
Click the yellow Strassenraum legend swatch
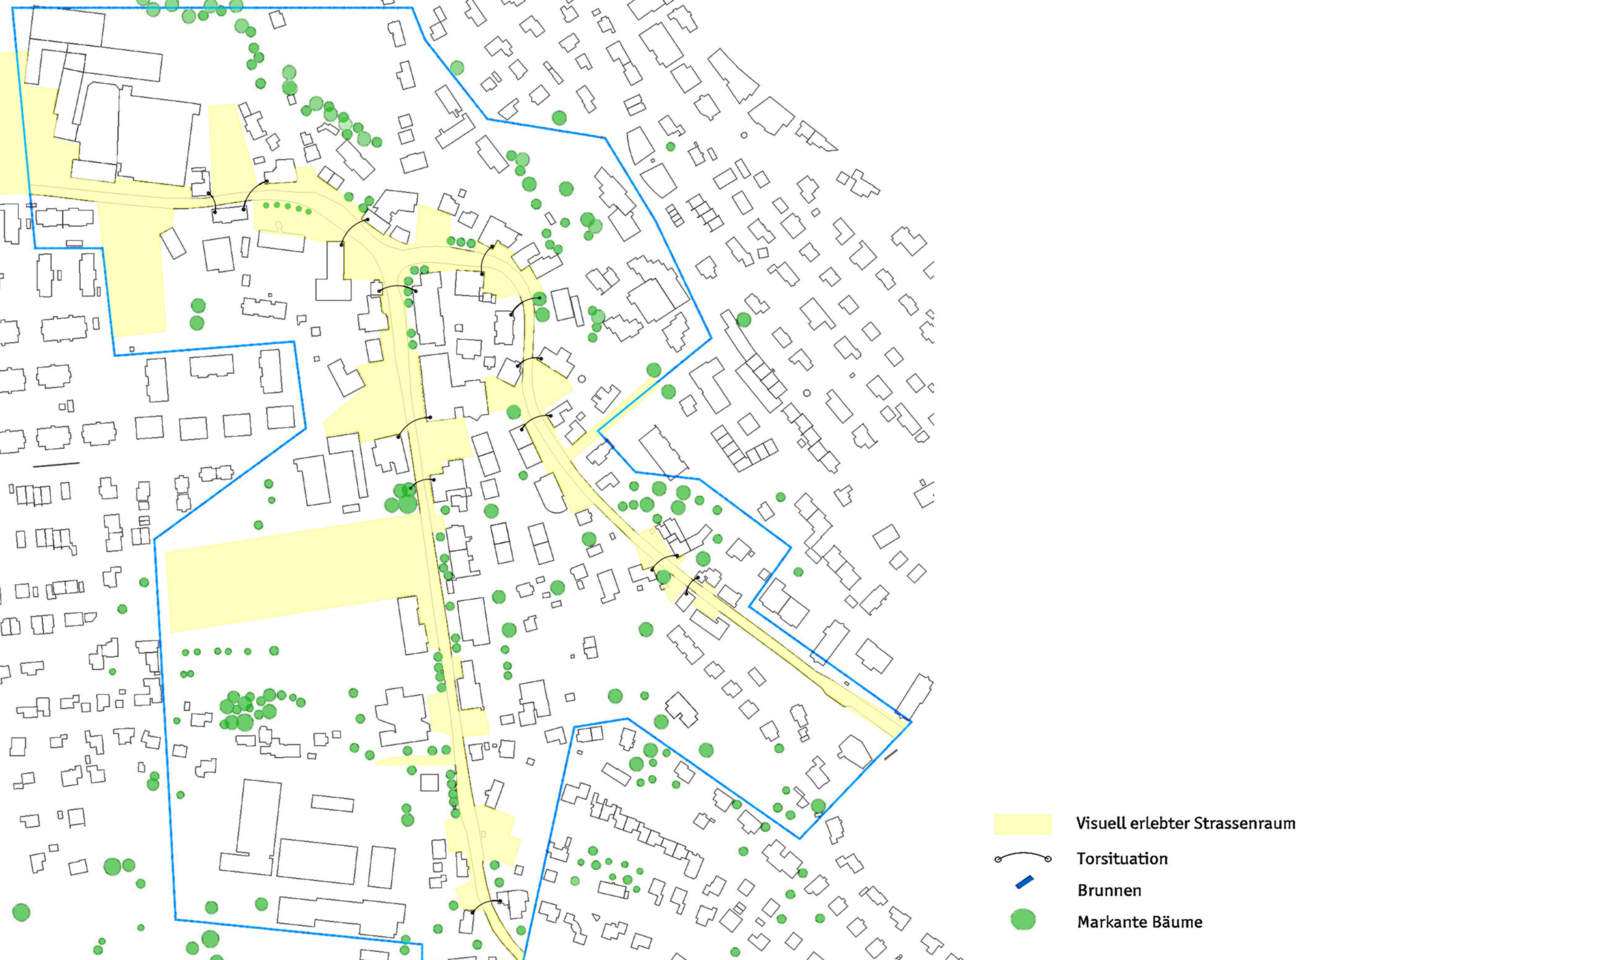click(1022, 824)
